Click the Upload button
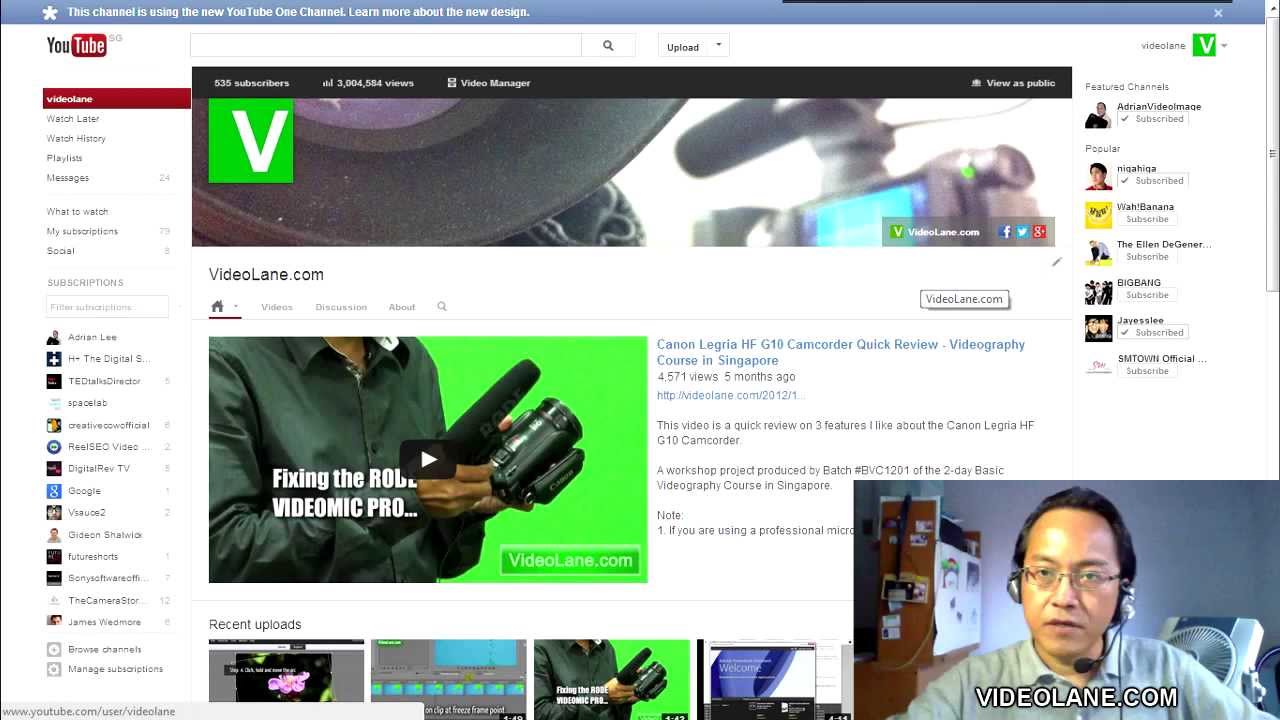Viewport: 1280px width, 720px height. click(683, 47)
